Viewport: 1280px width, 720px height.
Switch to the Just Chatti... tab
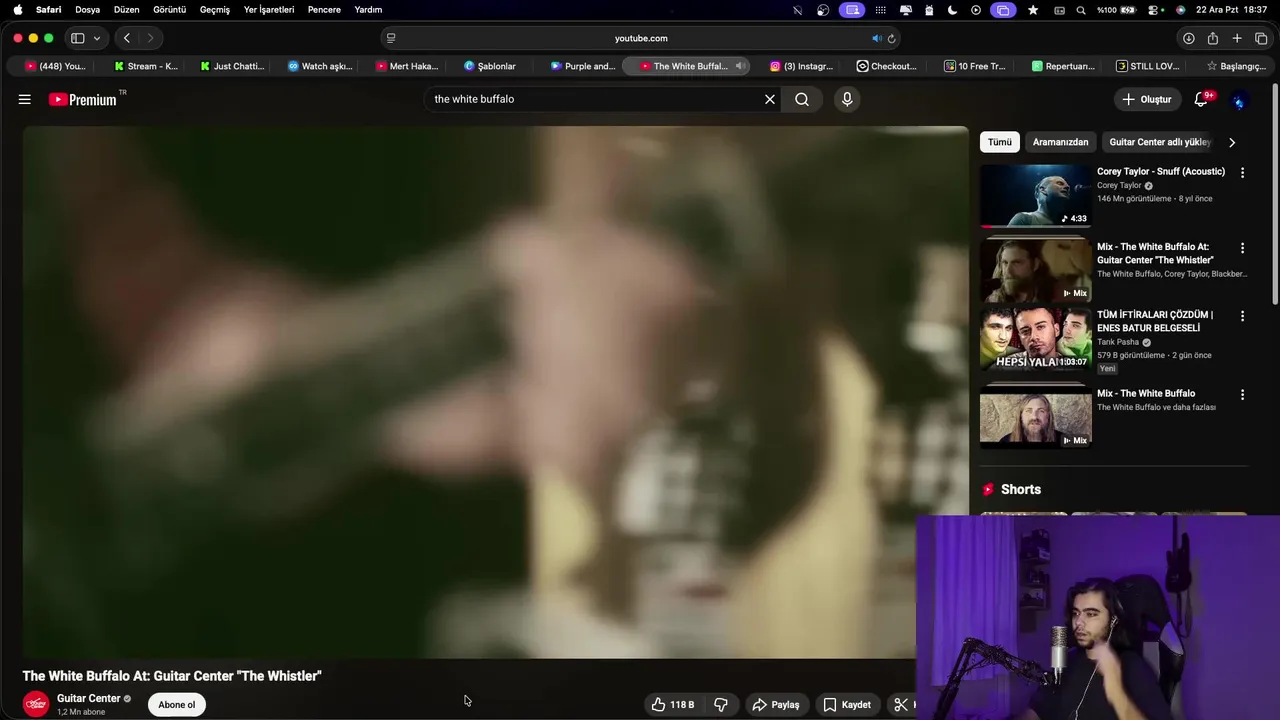click(x=232, y=66)
